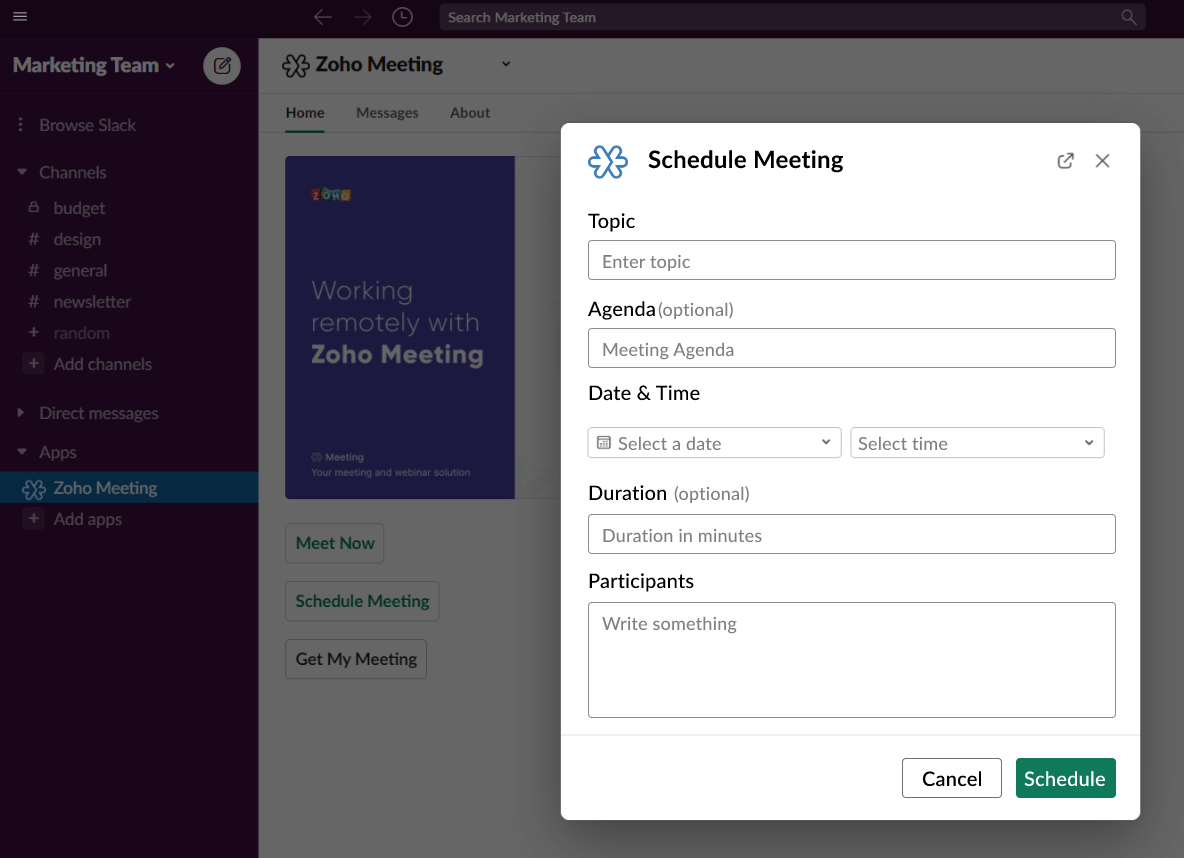The height and width of the screenshot is (858, 1184).
Task: Click the calendar icon in the date field
Action: (x=605, y=442)
